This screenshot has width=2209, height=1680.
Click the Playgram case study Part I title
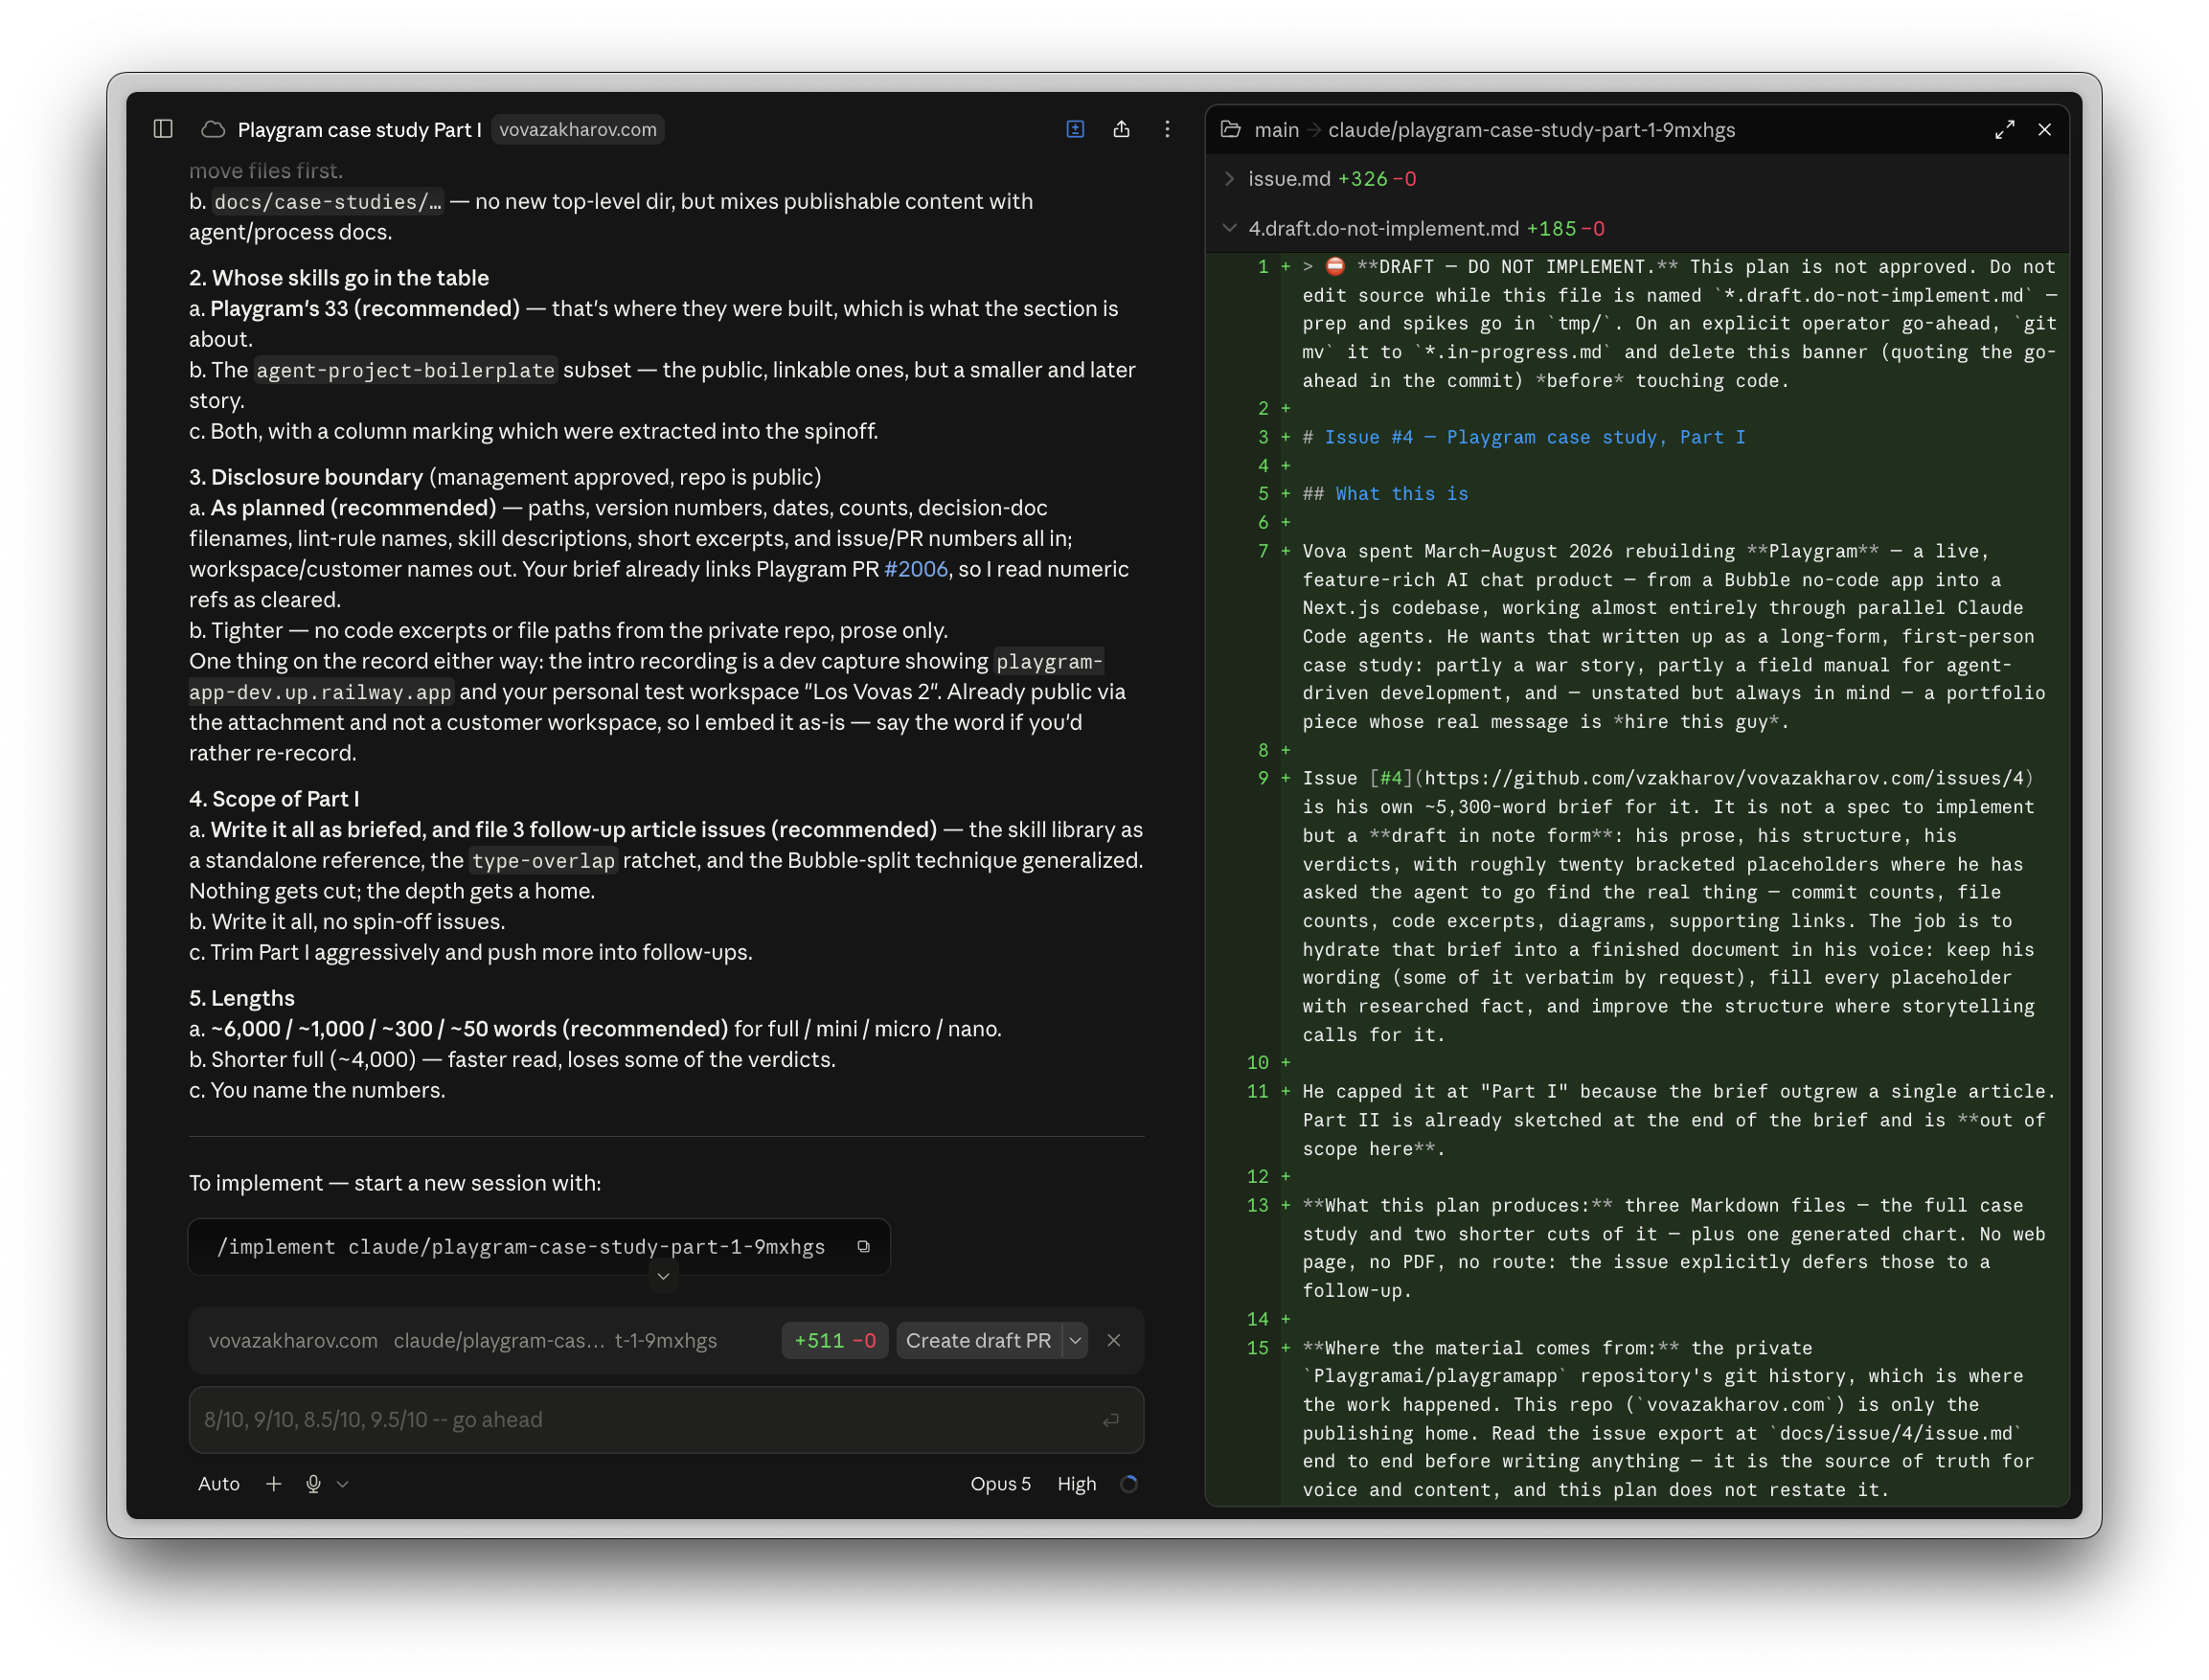359,130
